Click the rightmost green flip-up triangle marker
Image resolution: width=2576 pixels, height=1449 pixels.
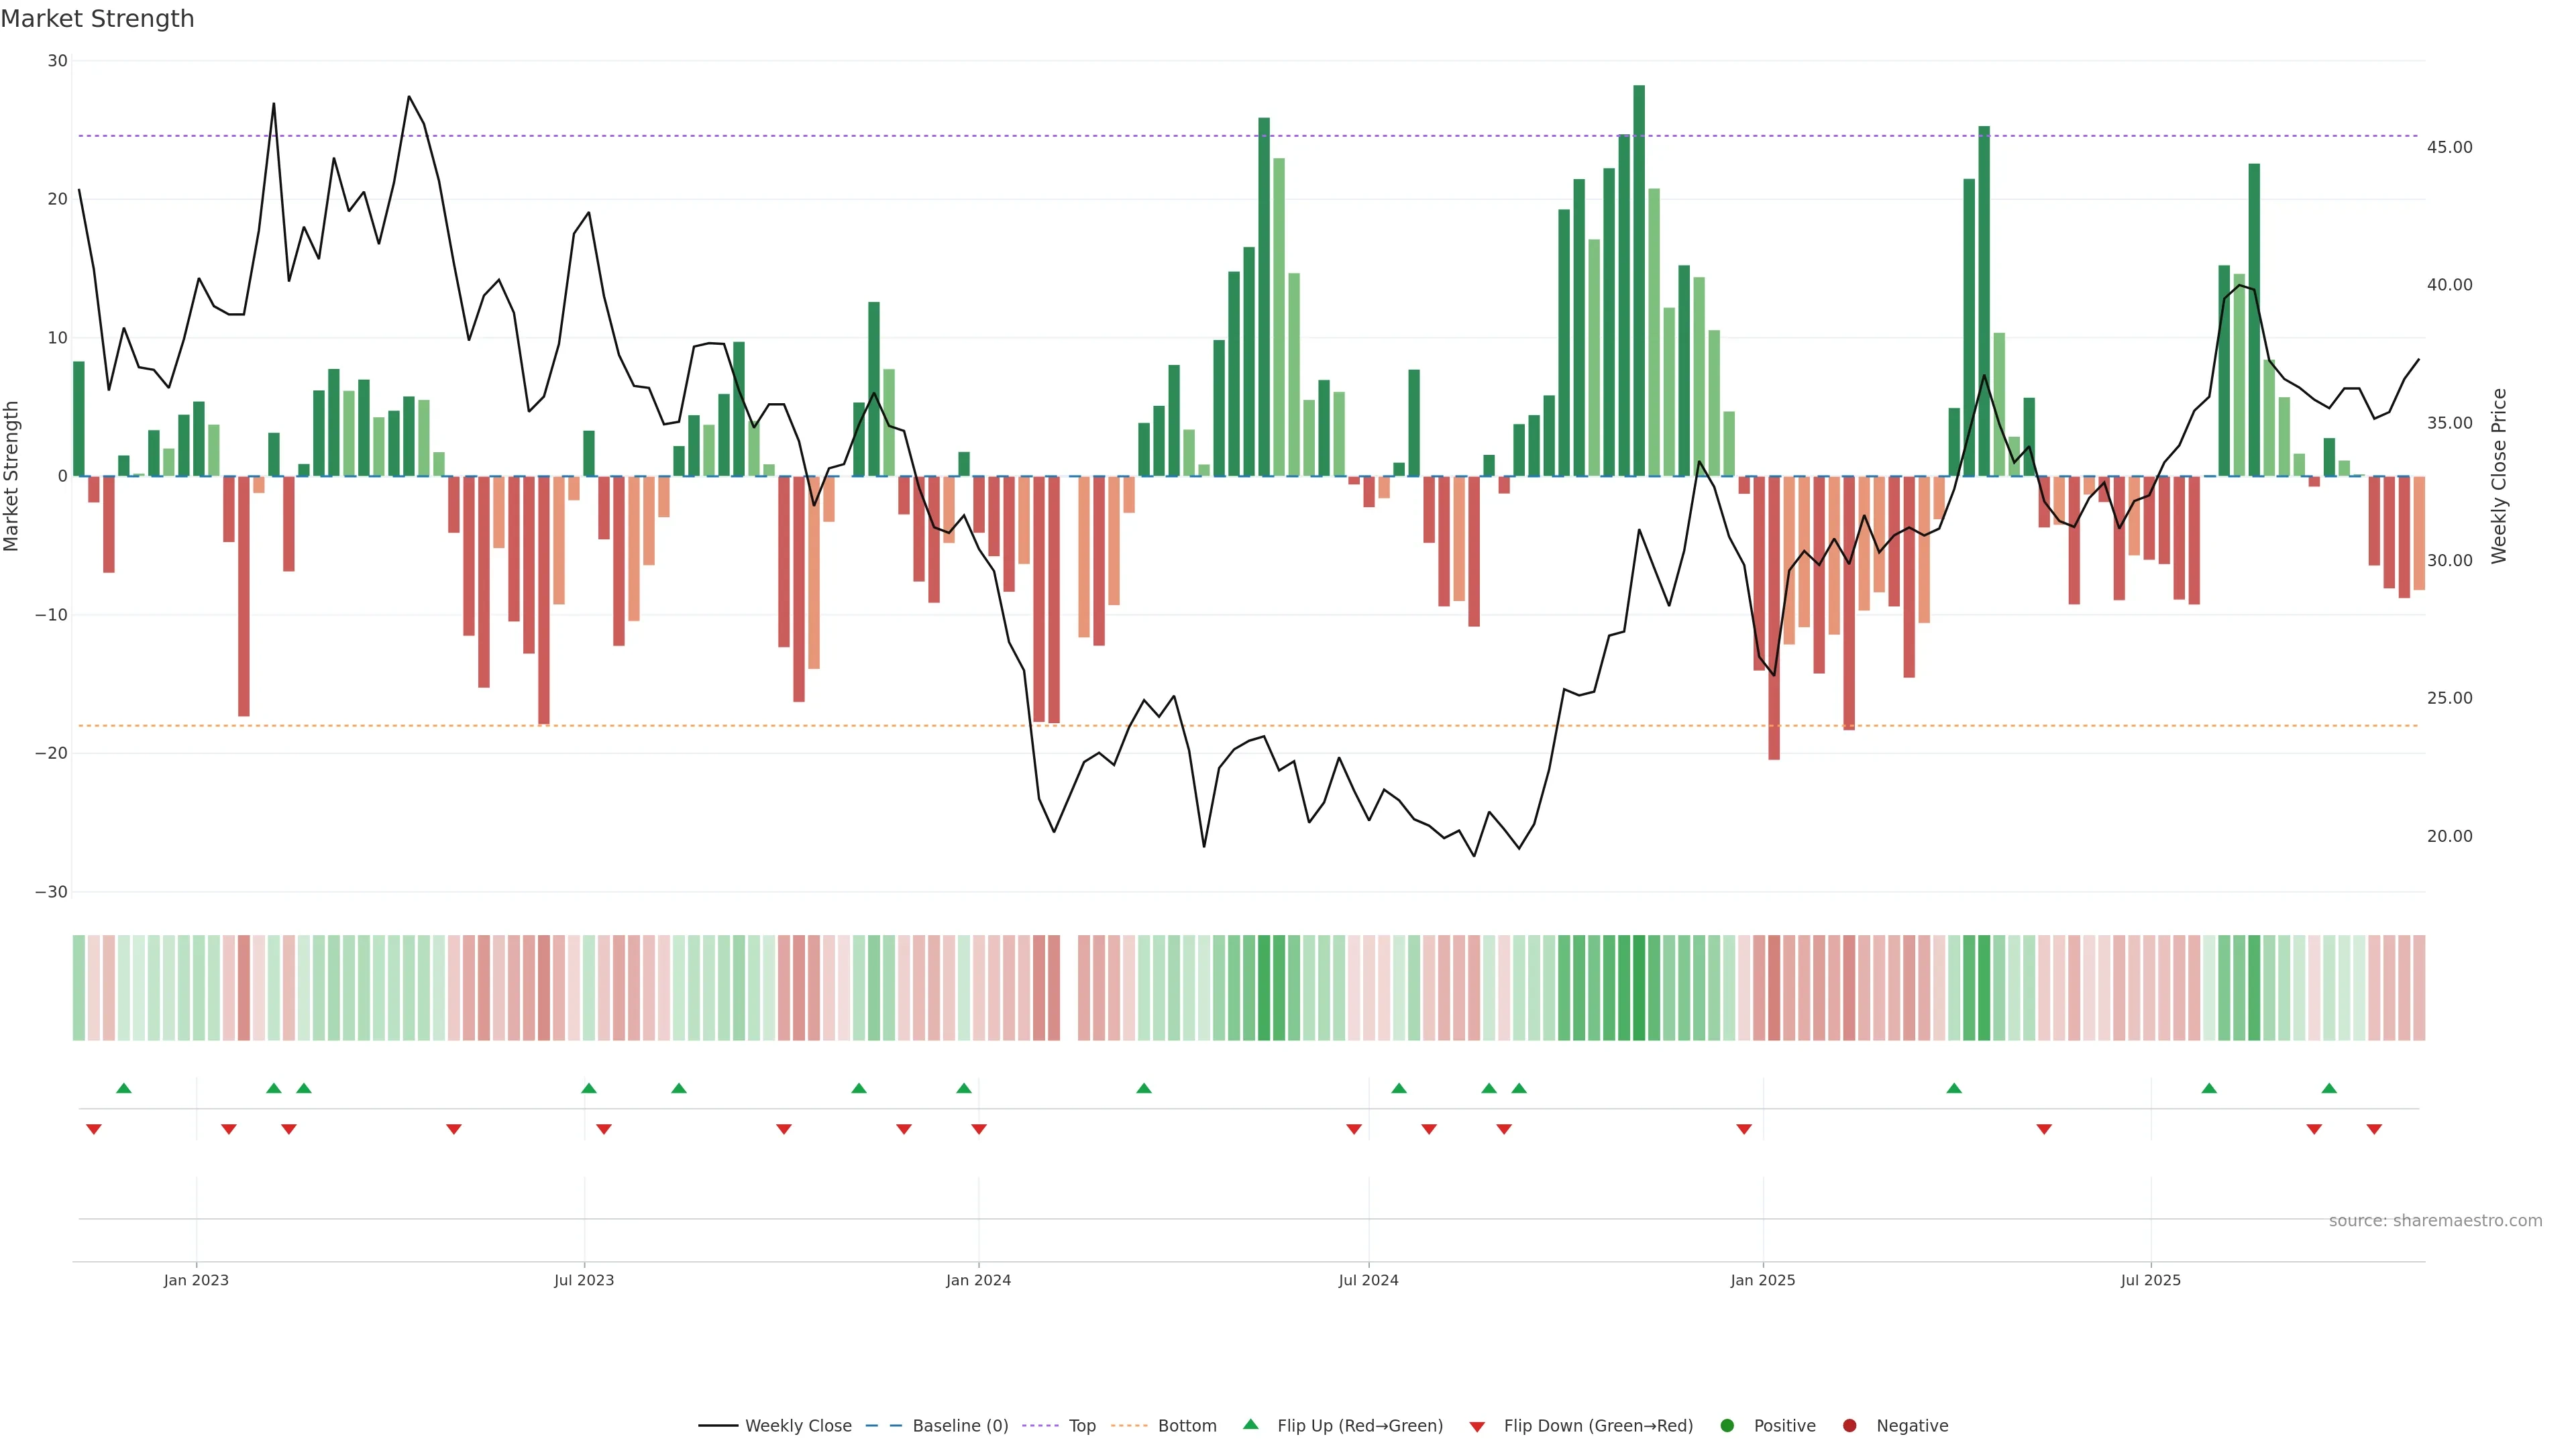(2329, 1088)
